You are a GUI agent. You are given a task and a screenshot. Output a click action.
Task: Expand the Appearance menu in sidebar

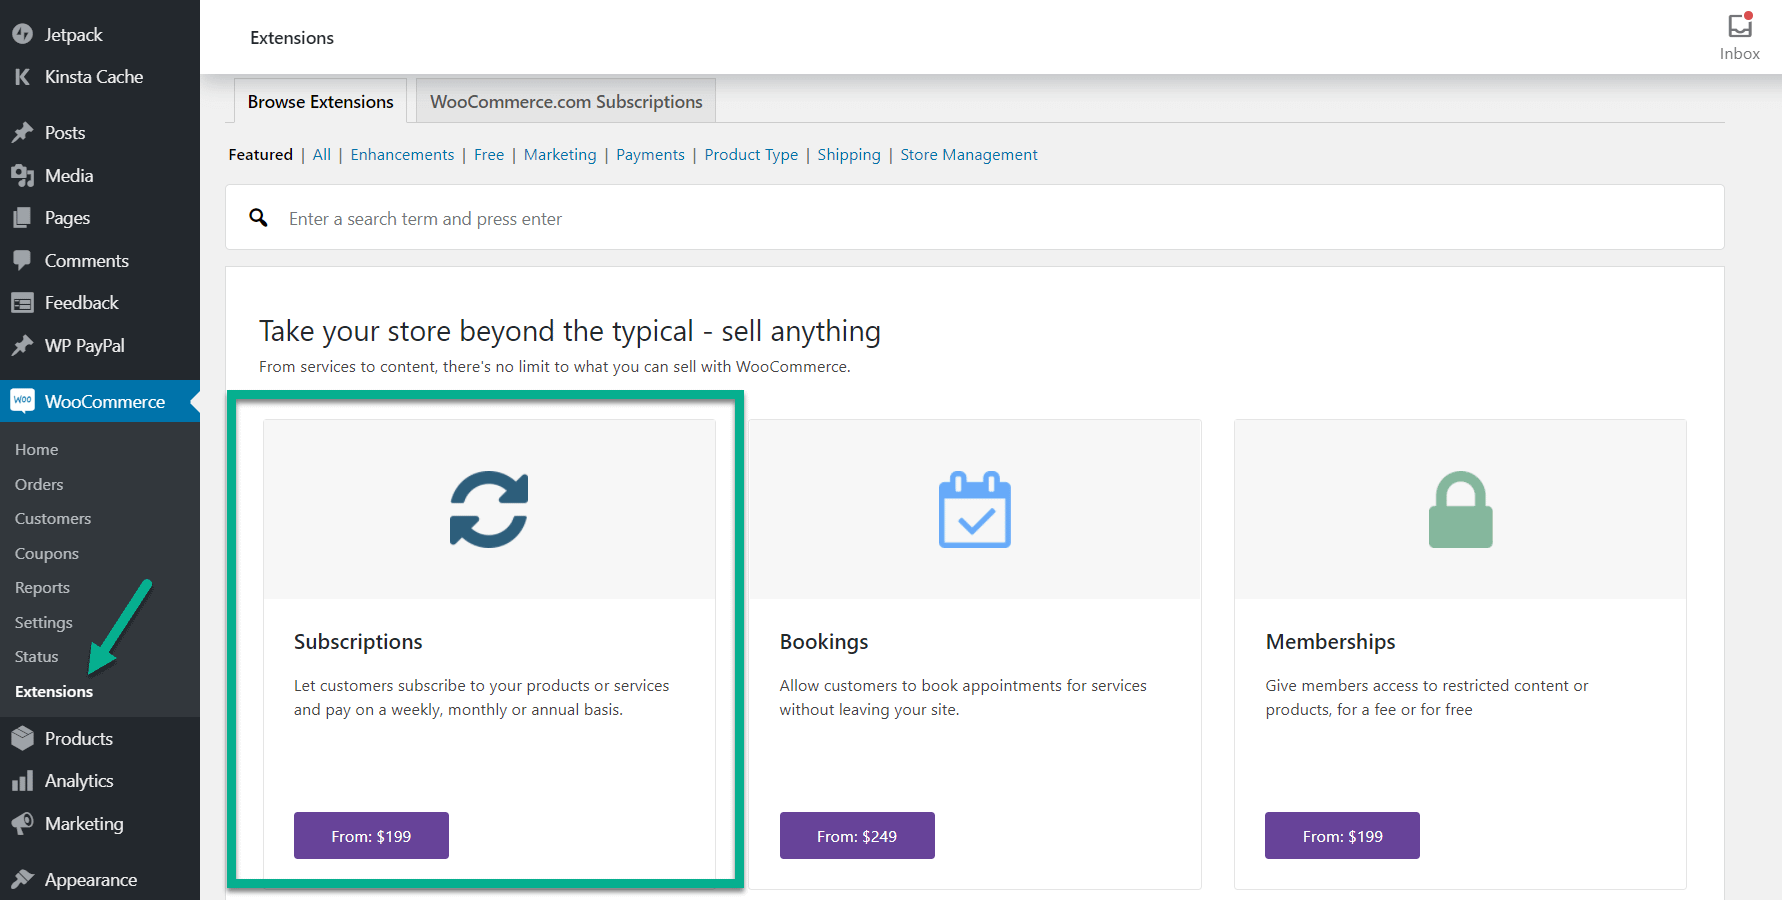(90, 880)
